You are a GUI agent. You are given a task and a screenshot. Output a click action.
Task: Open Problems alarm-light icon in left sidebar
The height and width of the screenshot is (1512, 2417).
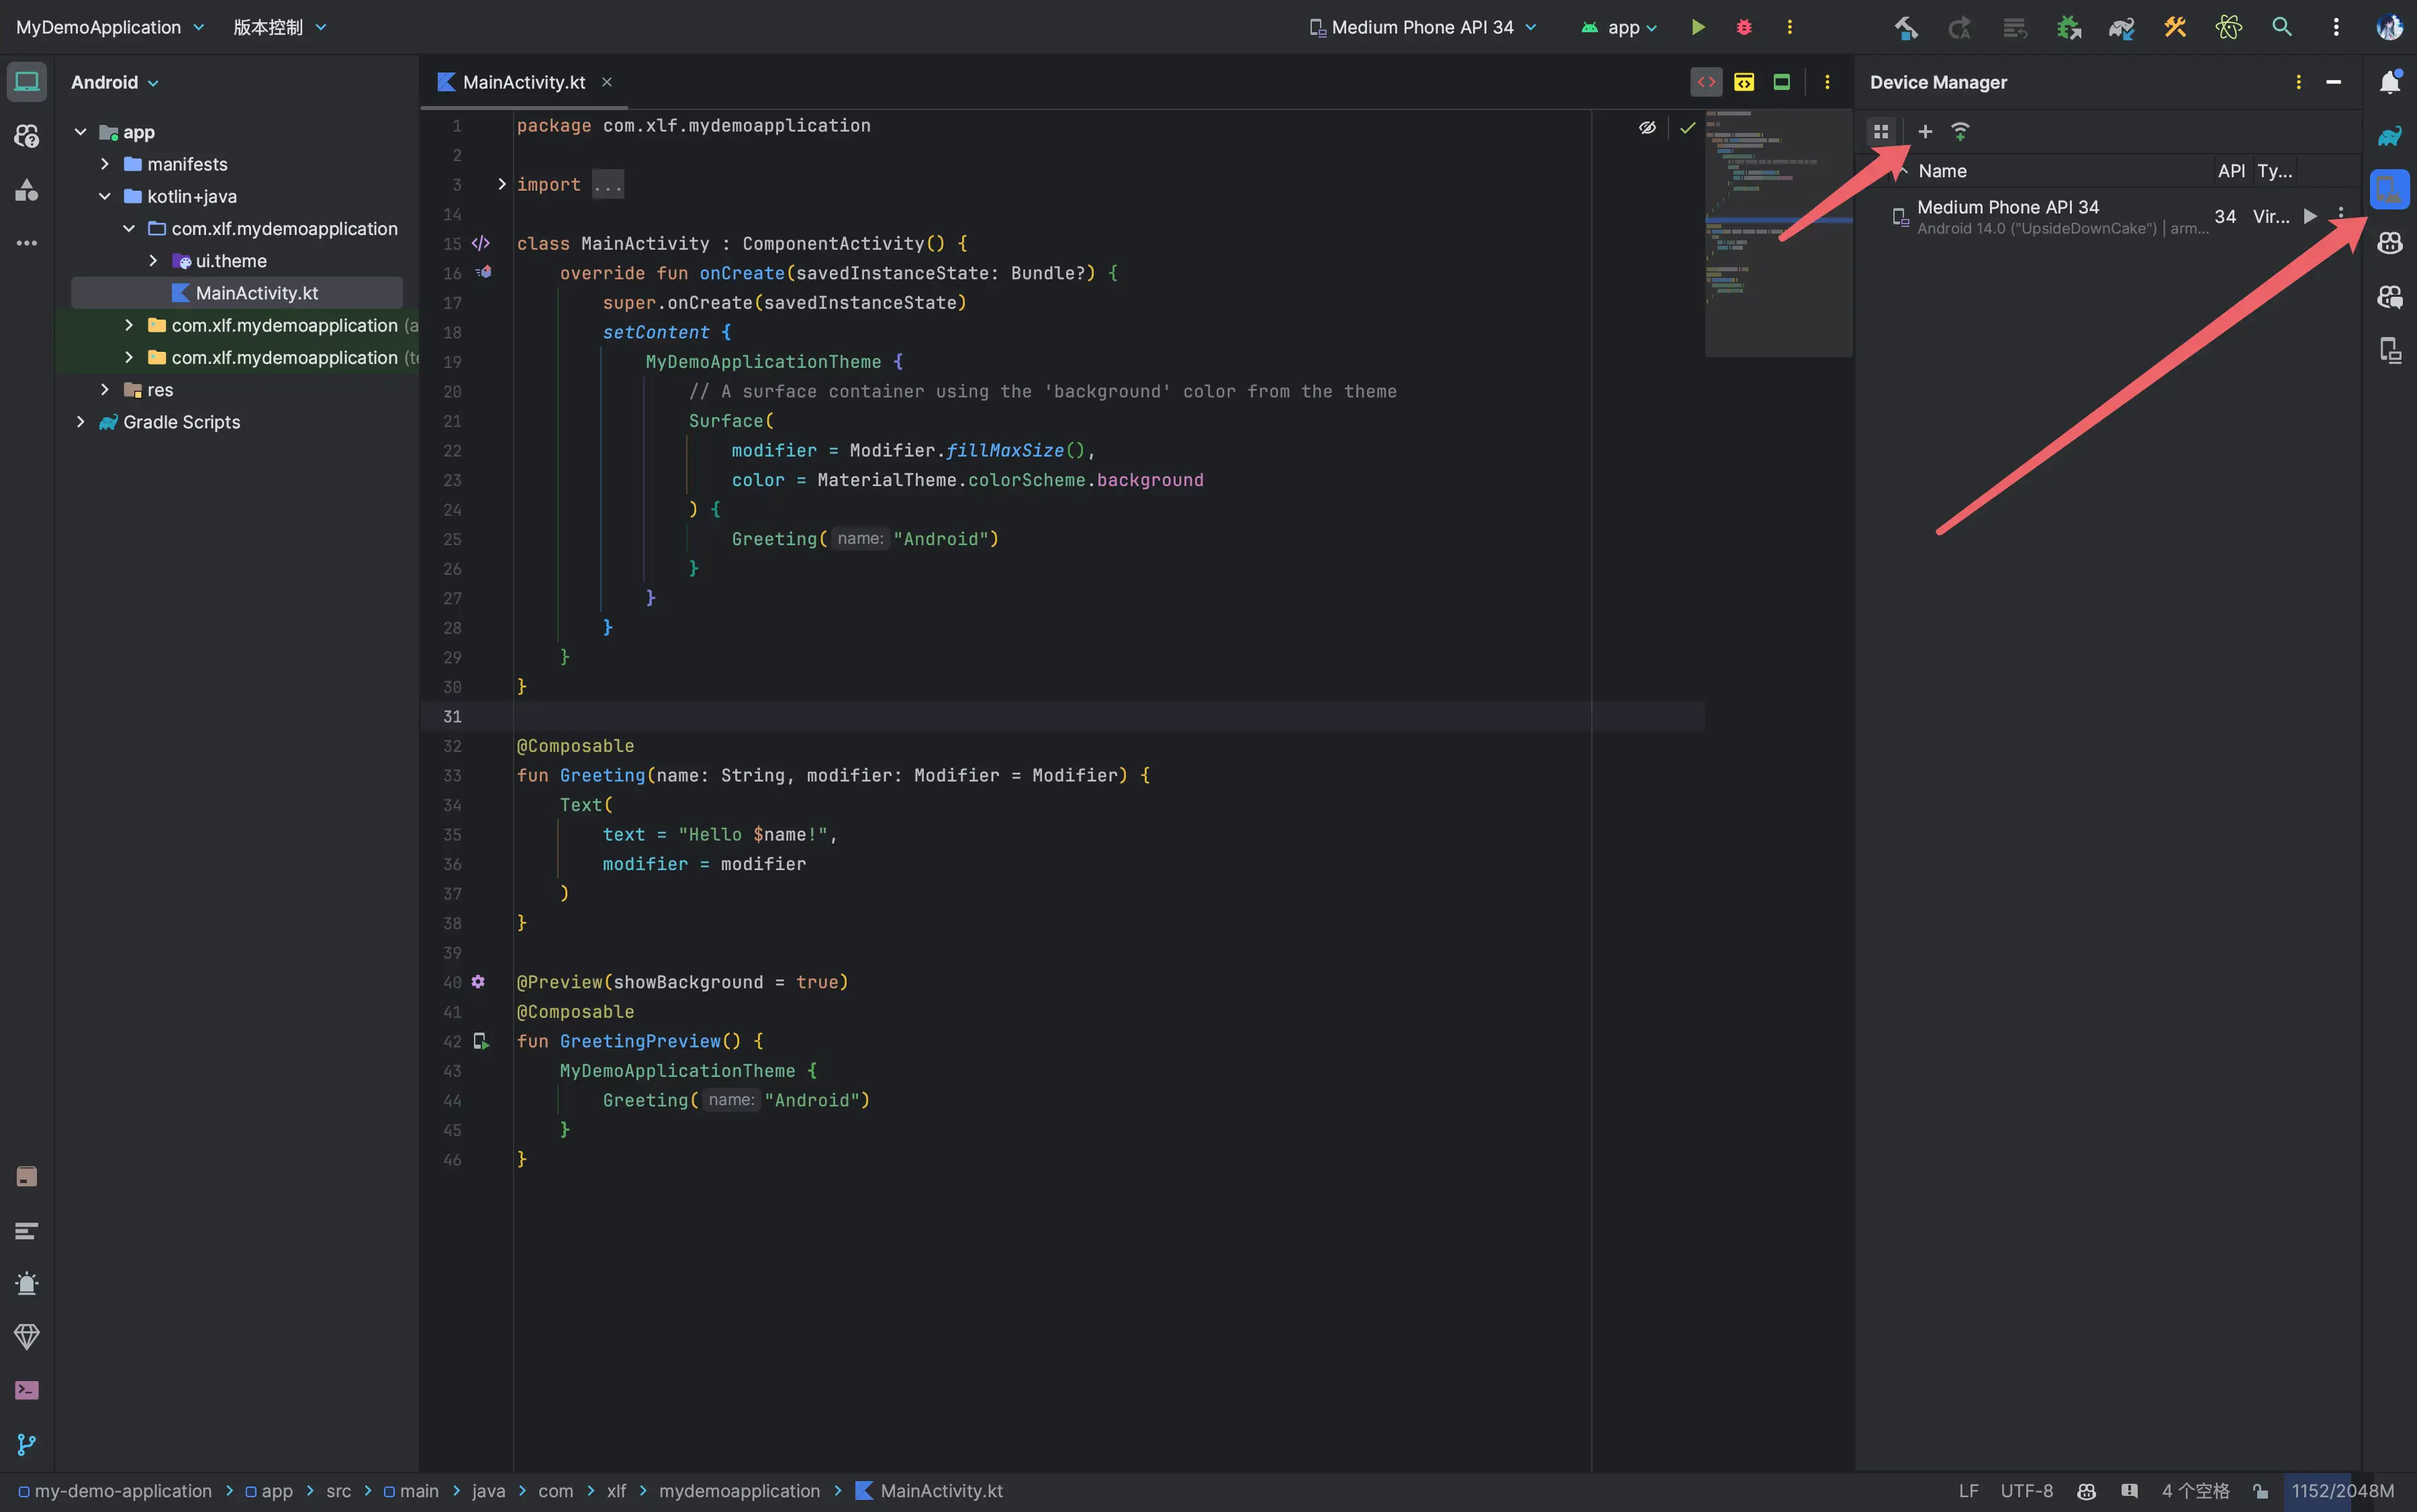[x=27, y=1284]
